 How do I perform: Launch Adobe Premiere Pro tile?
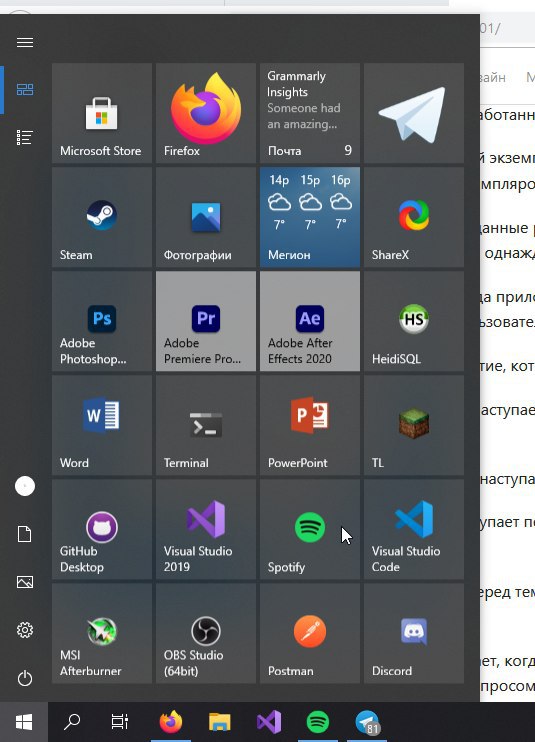click(x=206, y=321)
